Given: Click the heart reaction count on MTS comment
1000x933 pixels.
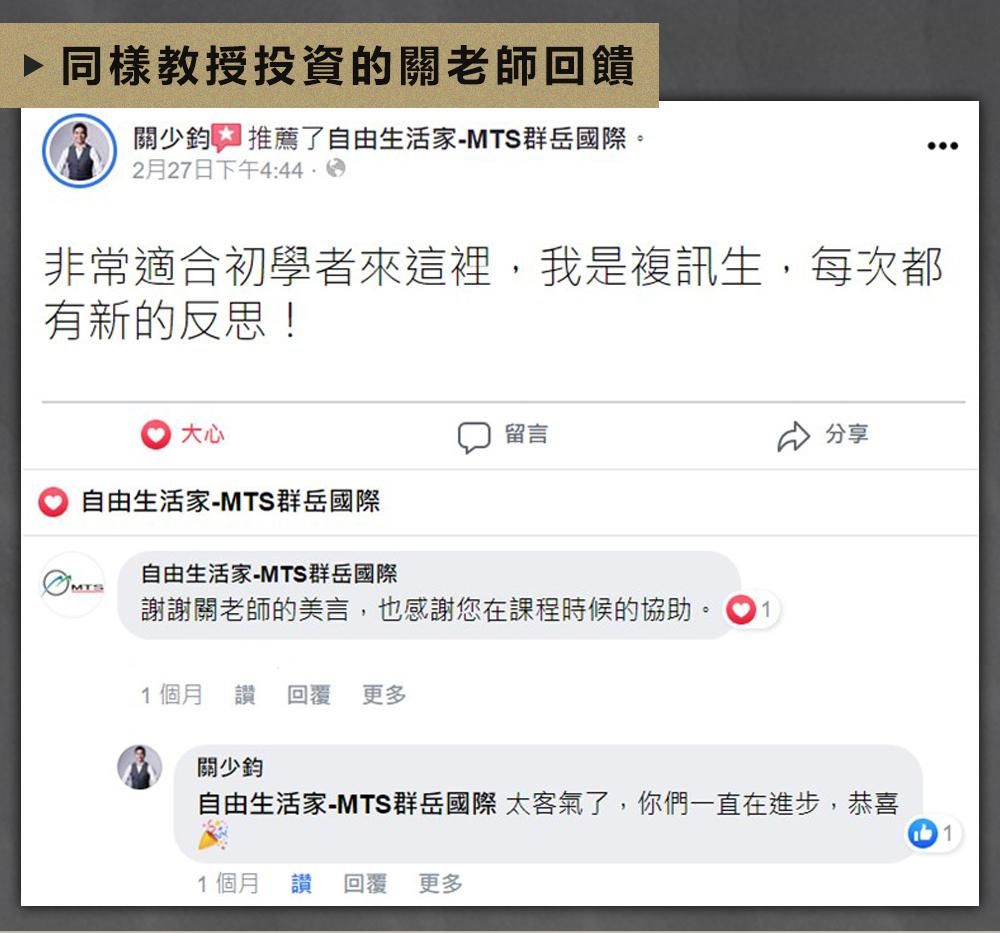Looking at the screenshot, I should click(x=750, y=610).
